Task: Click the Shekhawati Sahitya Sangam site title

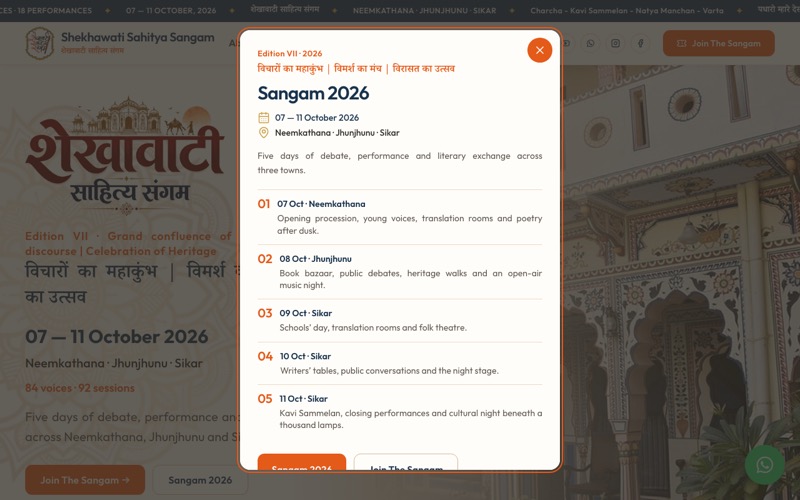Action: [138, 37]
